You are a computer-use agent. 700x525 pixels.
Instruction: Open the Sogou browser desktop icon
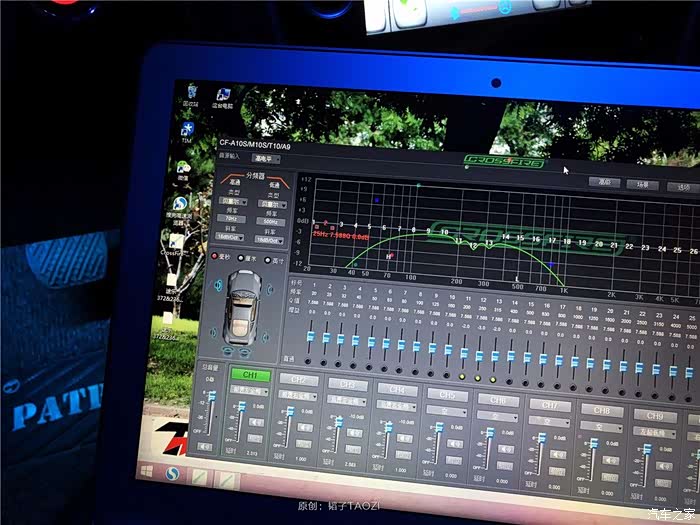click(x=180, y=205)
